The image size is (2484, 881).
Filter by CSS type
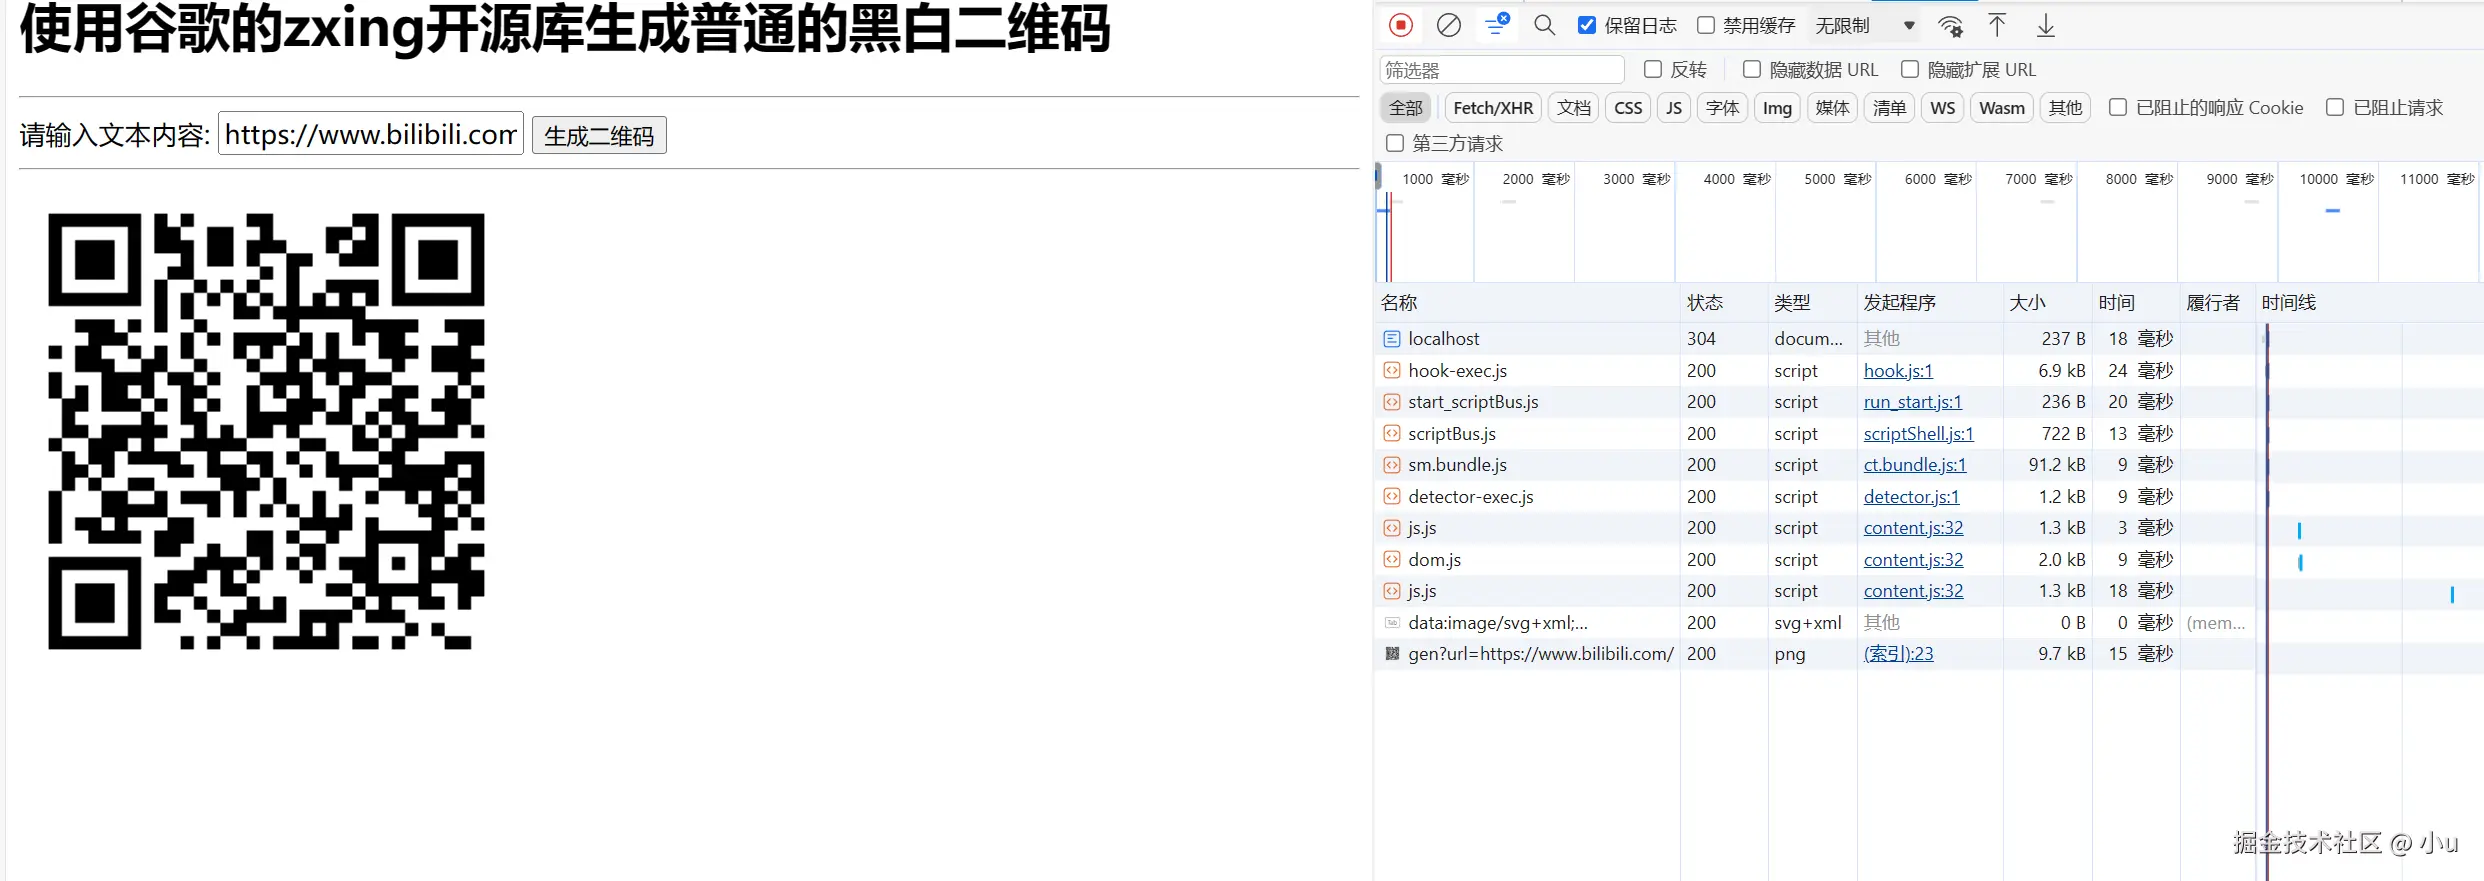(1628, 108)
